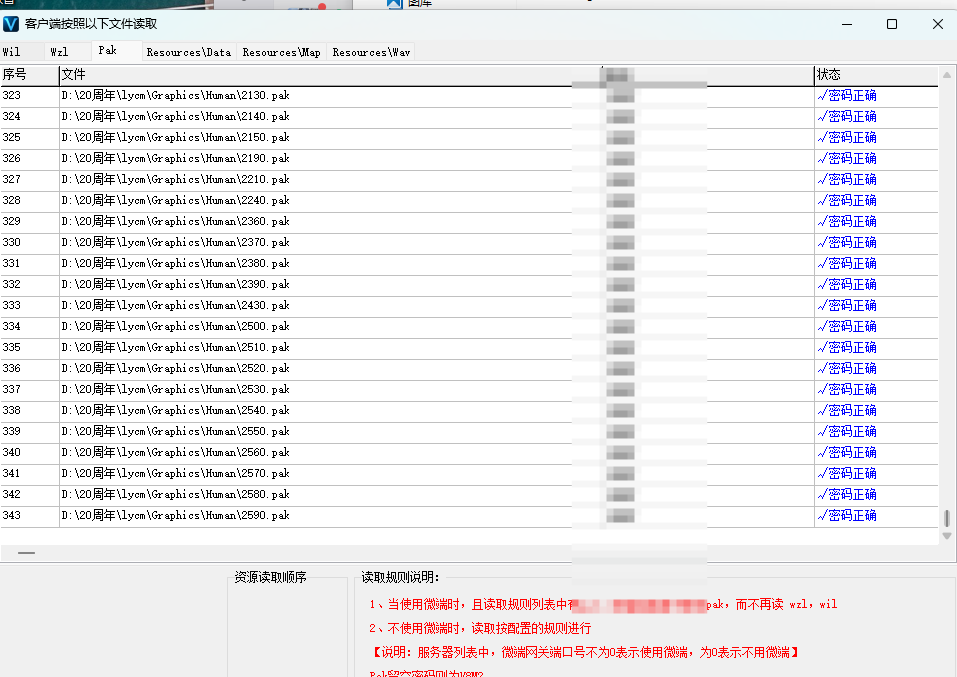Select row with Human\2540.pak

coord(469,411)
